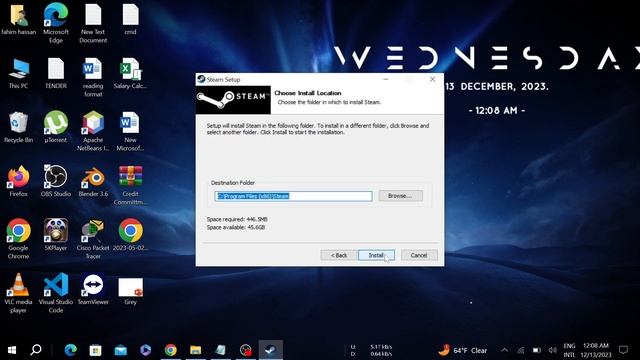Open the battery status tray icon

pos(537,350)
